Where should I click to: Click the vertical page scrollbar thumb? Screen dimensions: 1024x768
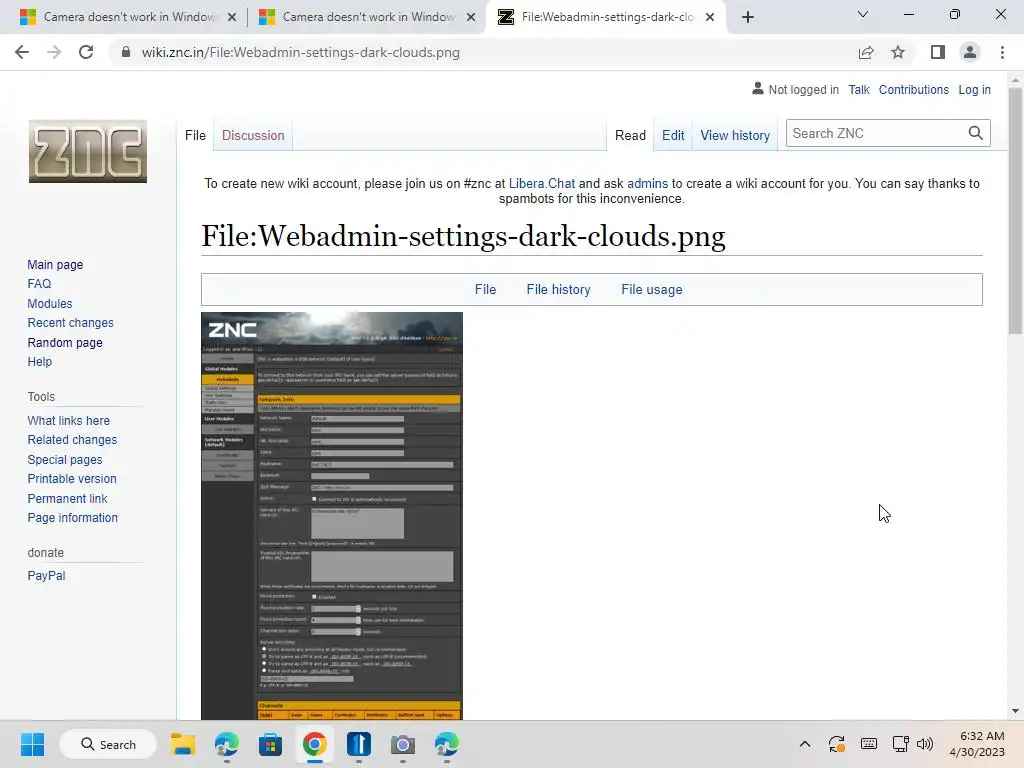pyautogui.click(x=1015, y=210)
